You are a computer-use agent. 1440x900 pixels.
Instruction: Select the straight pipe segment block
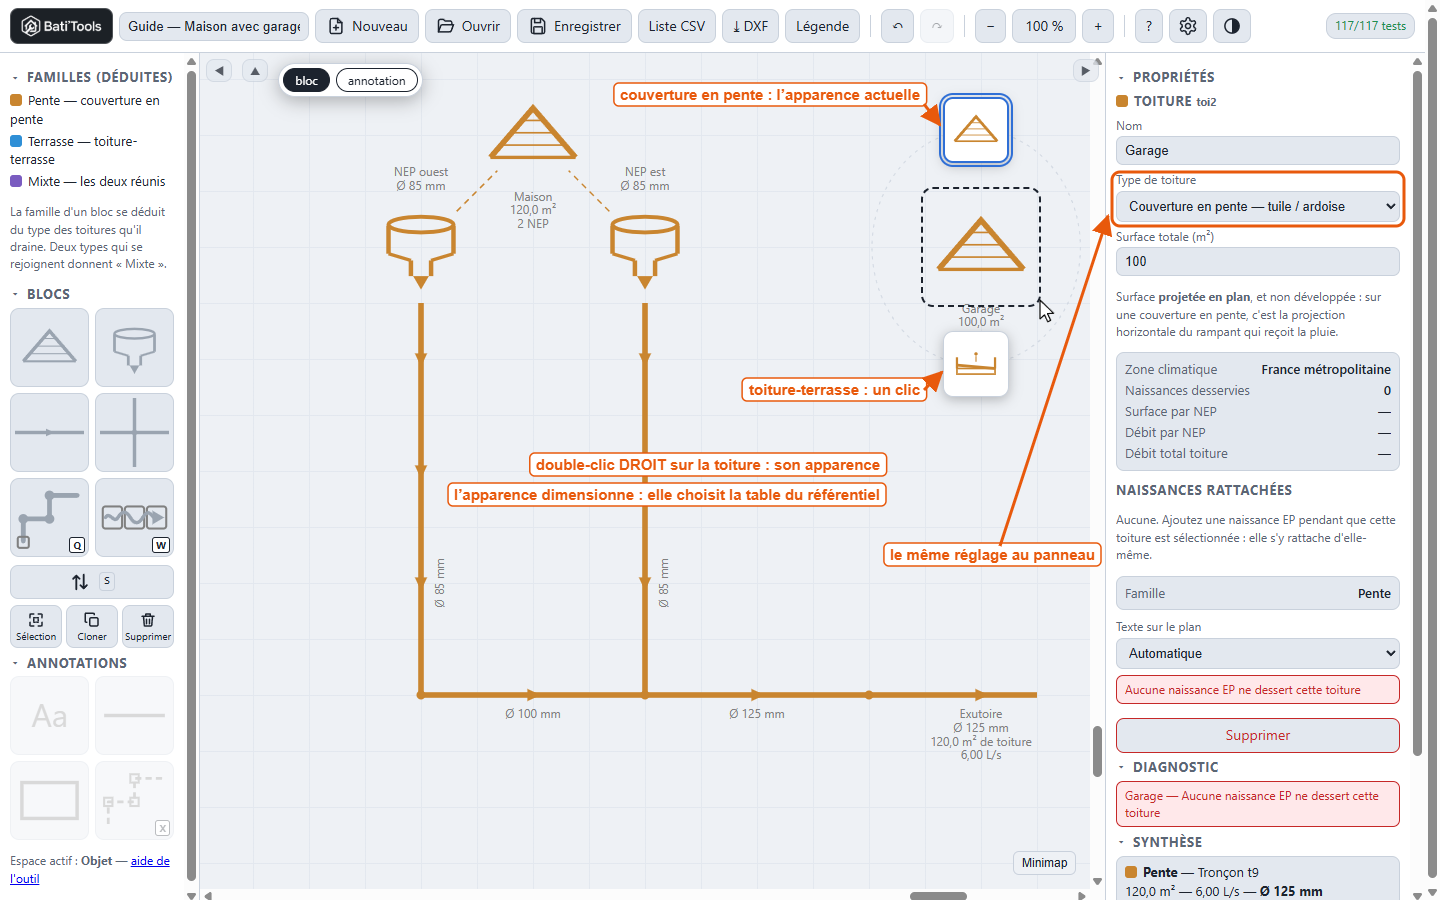49,432
